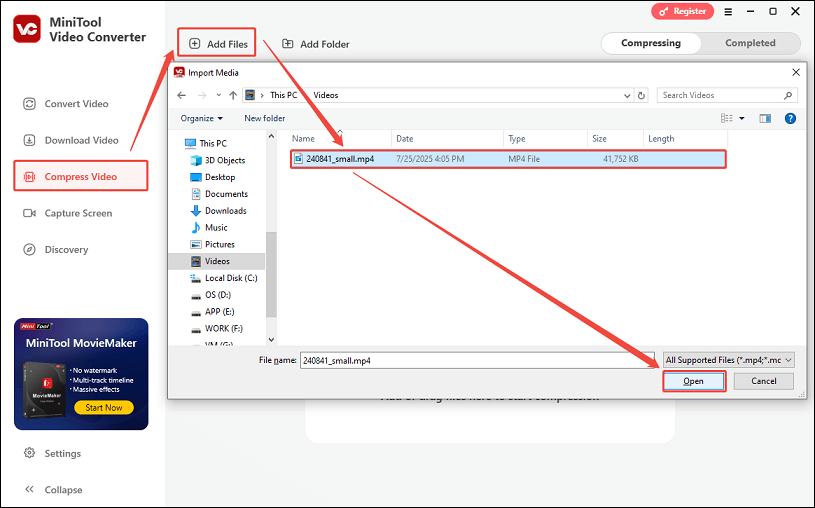Click Start Now on MovieMaker ad
This screenshot has height=508, width=815.
104,407
